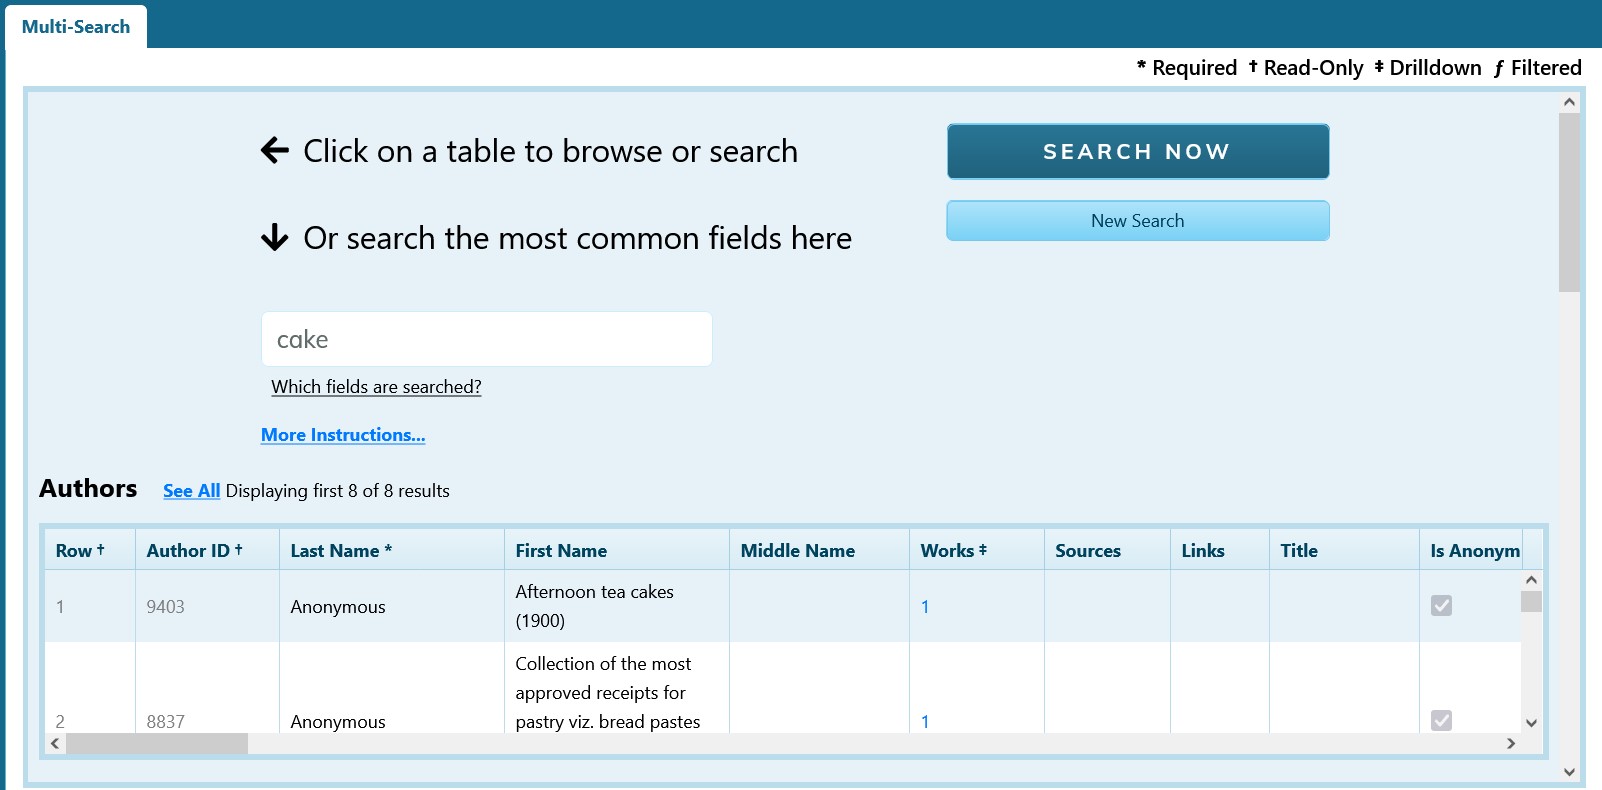Open the 'Which fields are searched?' link
The width and height of the screenshot is (1602, 790).
tap(376, 387)
